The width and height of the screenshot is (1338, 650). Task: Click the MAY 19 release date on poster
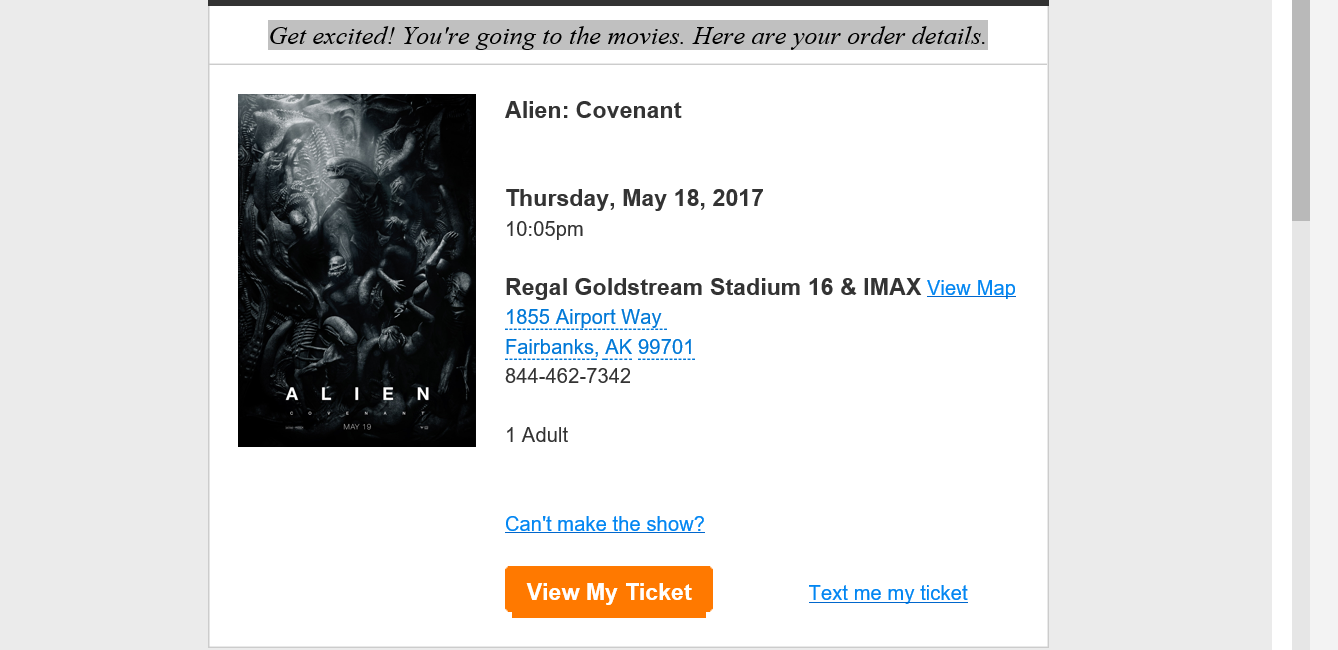[x=357, y=427]
